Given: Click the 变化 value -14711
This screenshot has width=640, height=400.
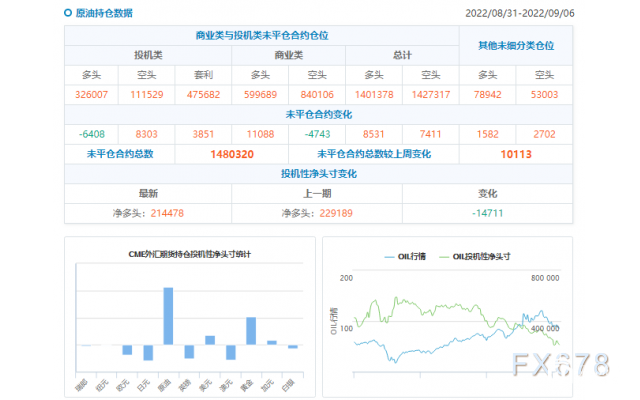Looking at the screenshot, I should (488, 213).
